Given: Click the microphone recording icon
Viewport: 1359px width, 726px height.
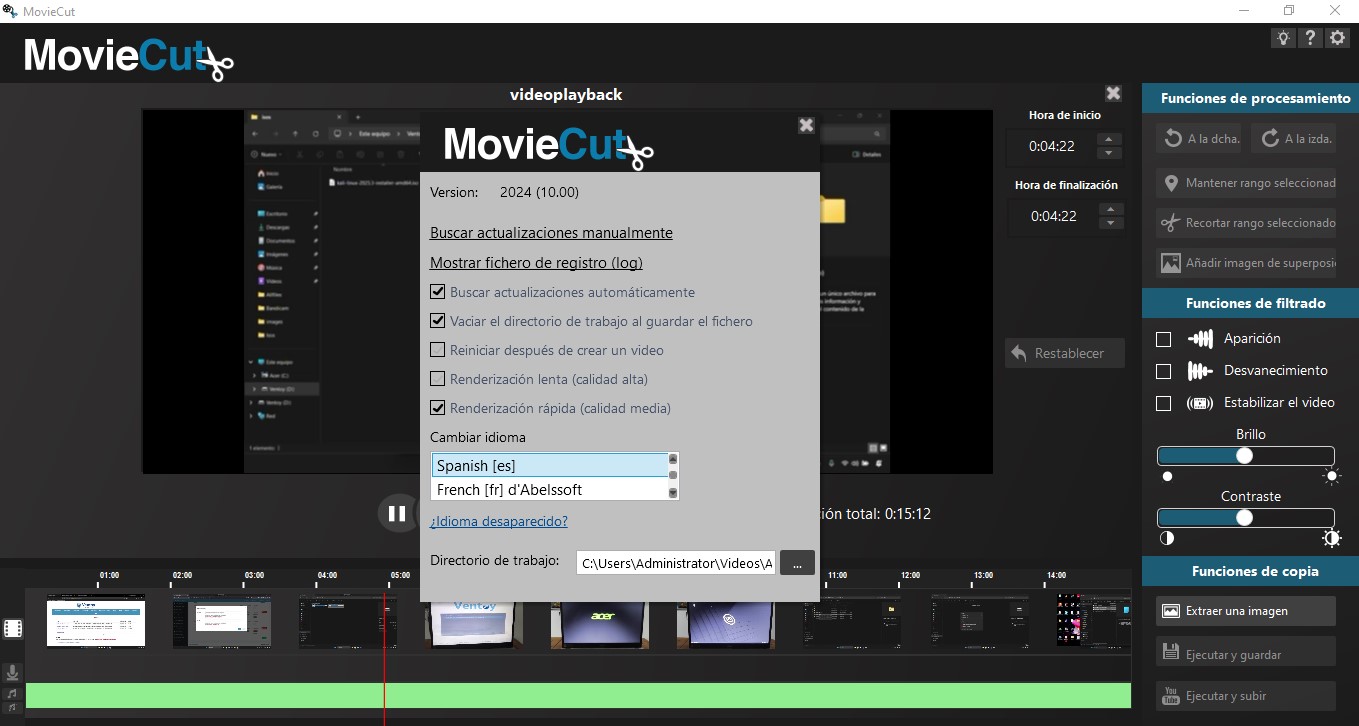Looking at the screenshot, I should pos(12,671).
